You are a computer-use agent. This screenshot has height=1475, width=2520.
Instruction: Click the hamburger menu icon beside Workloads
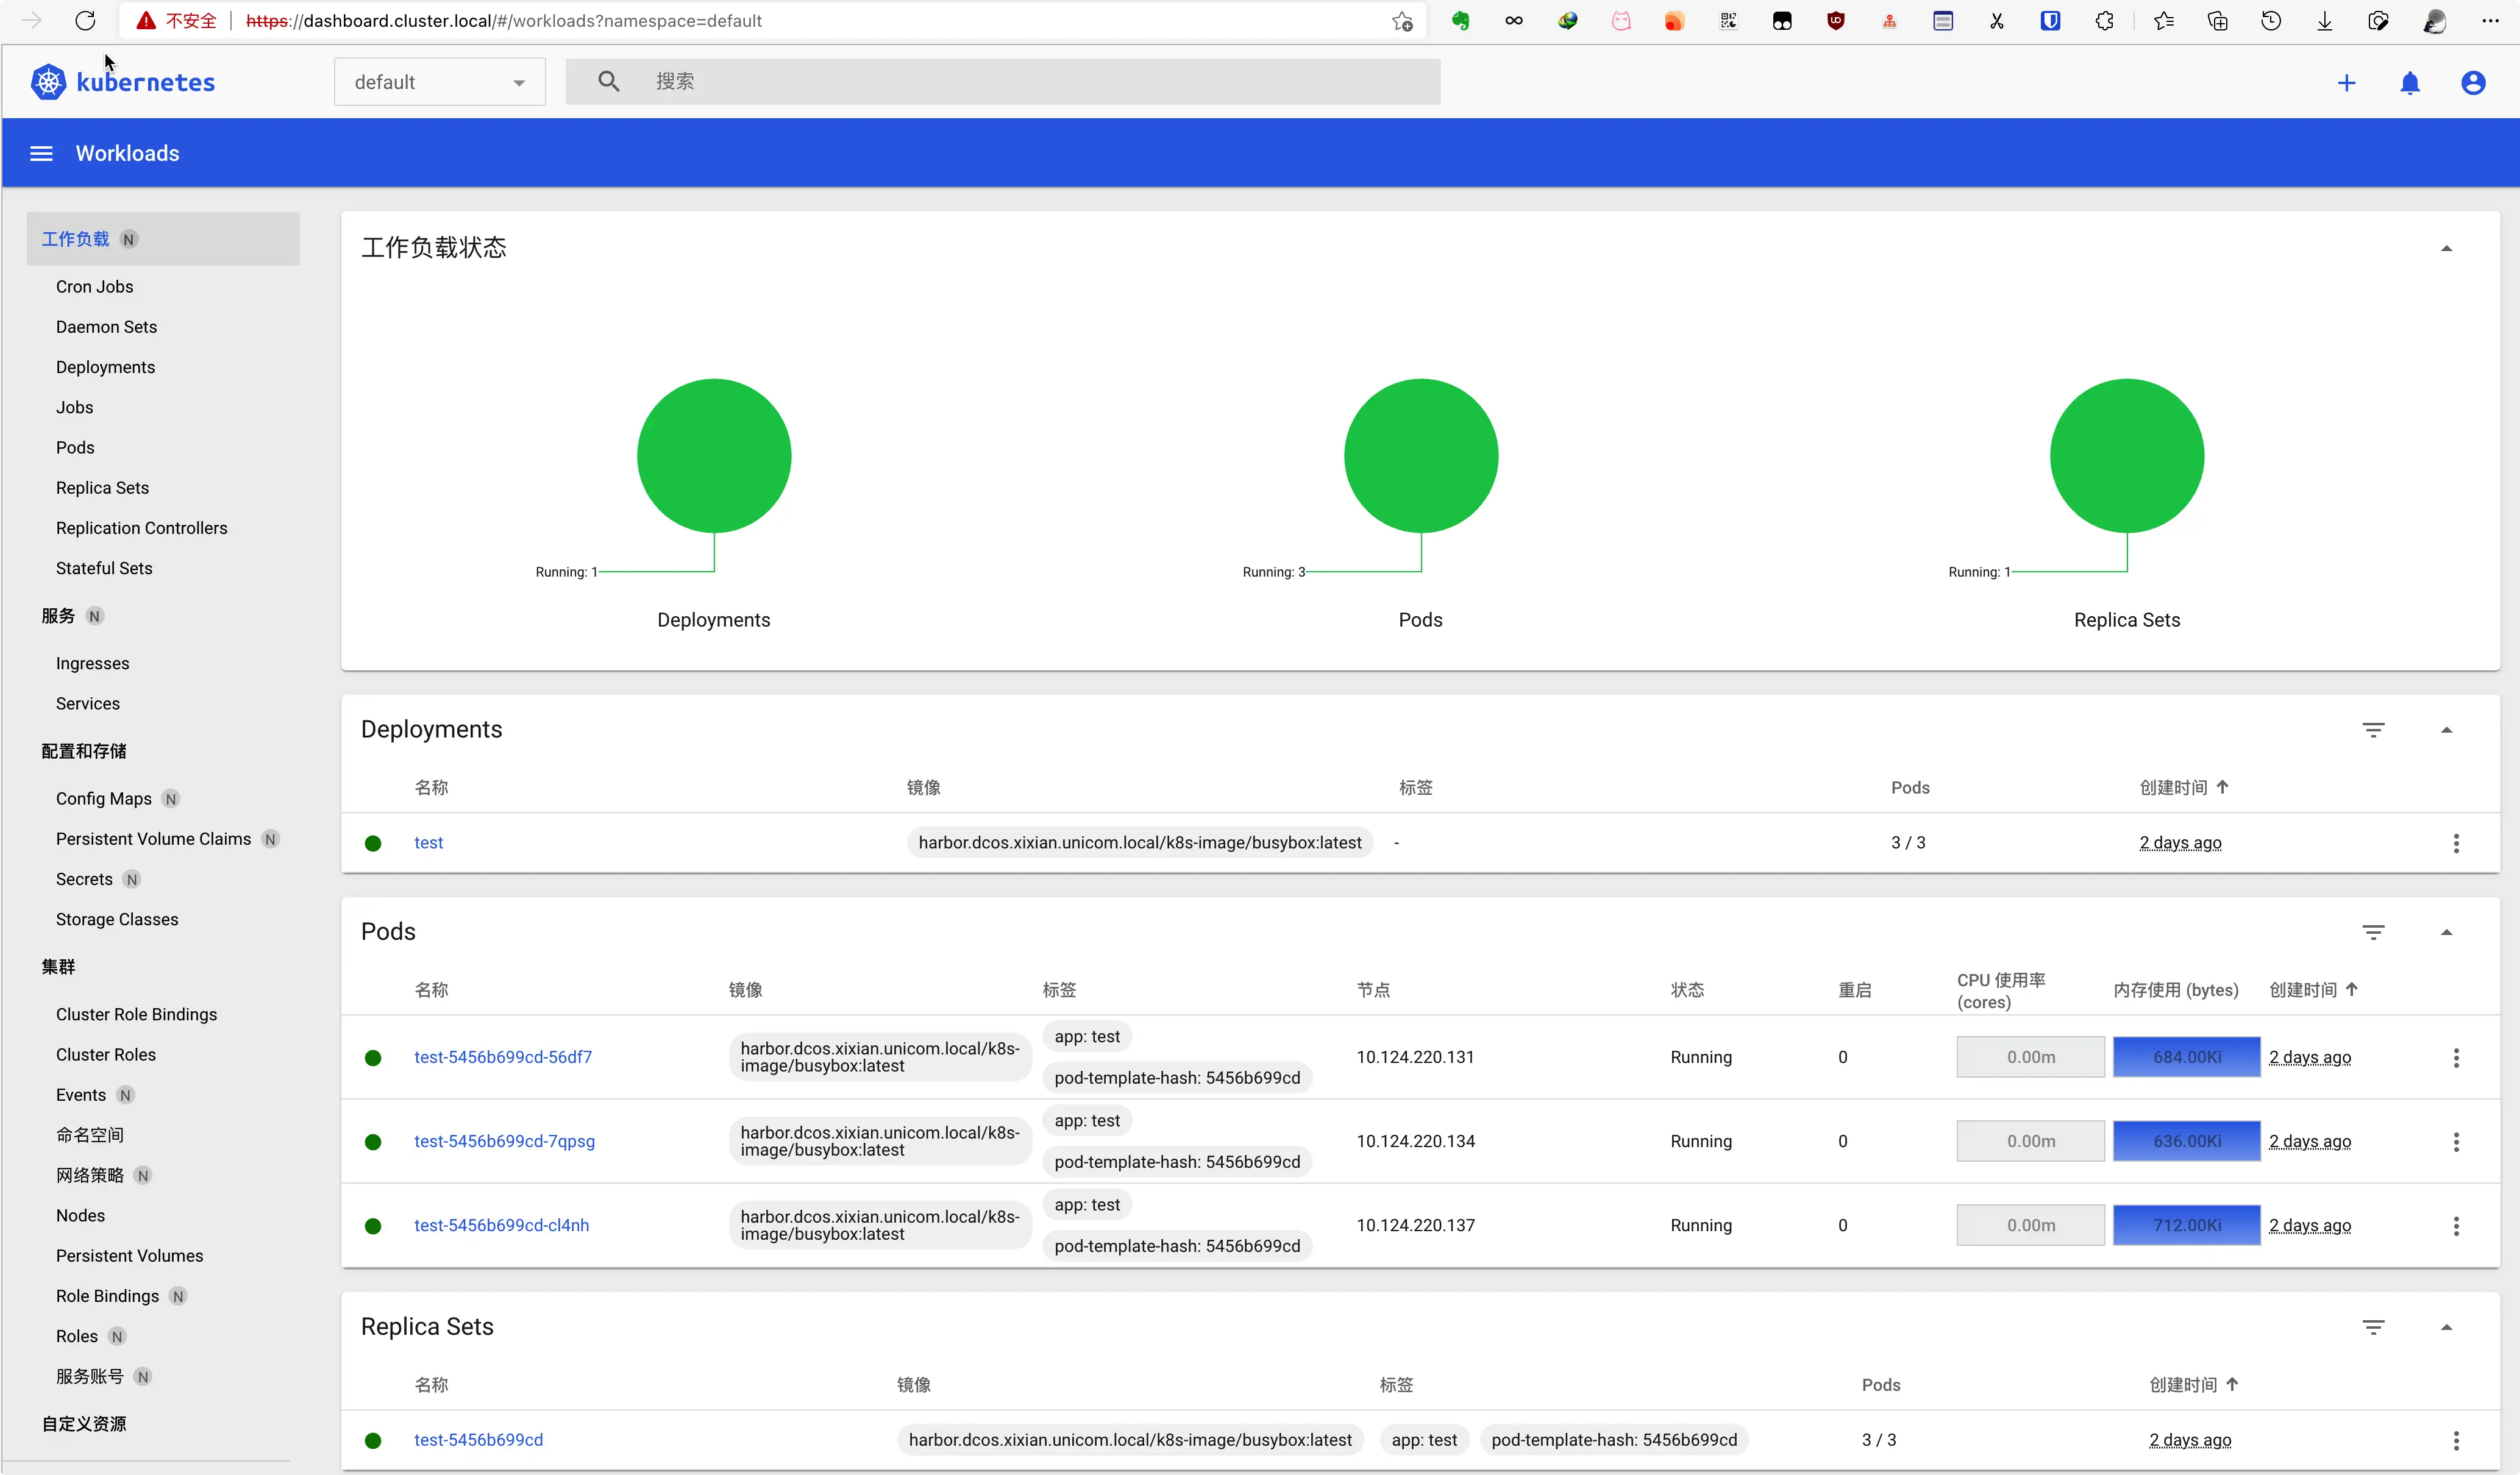[41, 153]
